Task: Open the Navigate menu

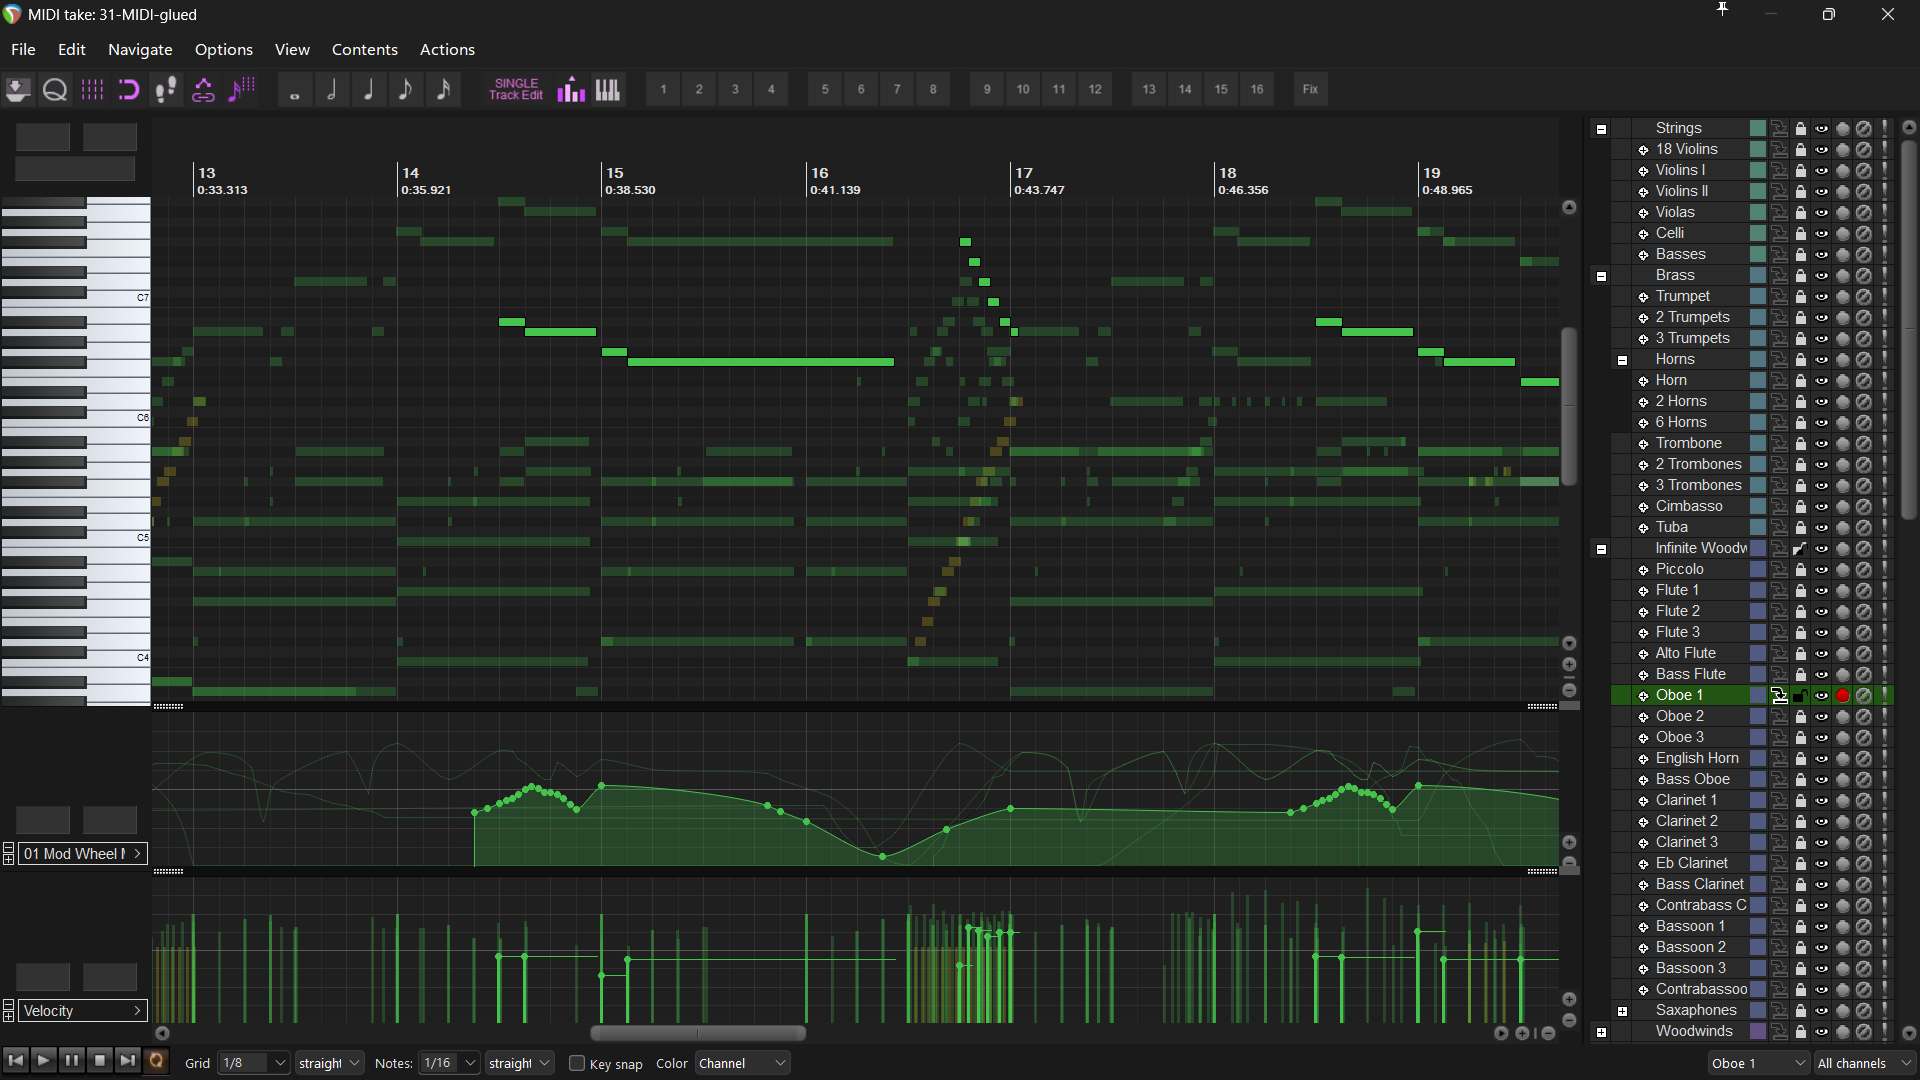Action: tap(140, 49)
